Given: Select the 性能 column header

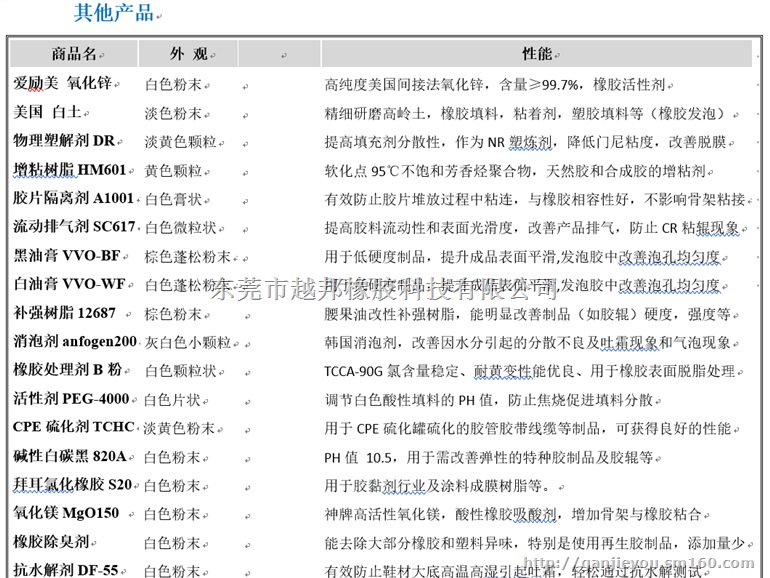Looking at the screenshot, I should coord(536,54).
